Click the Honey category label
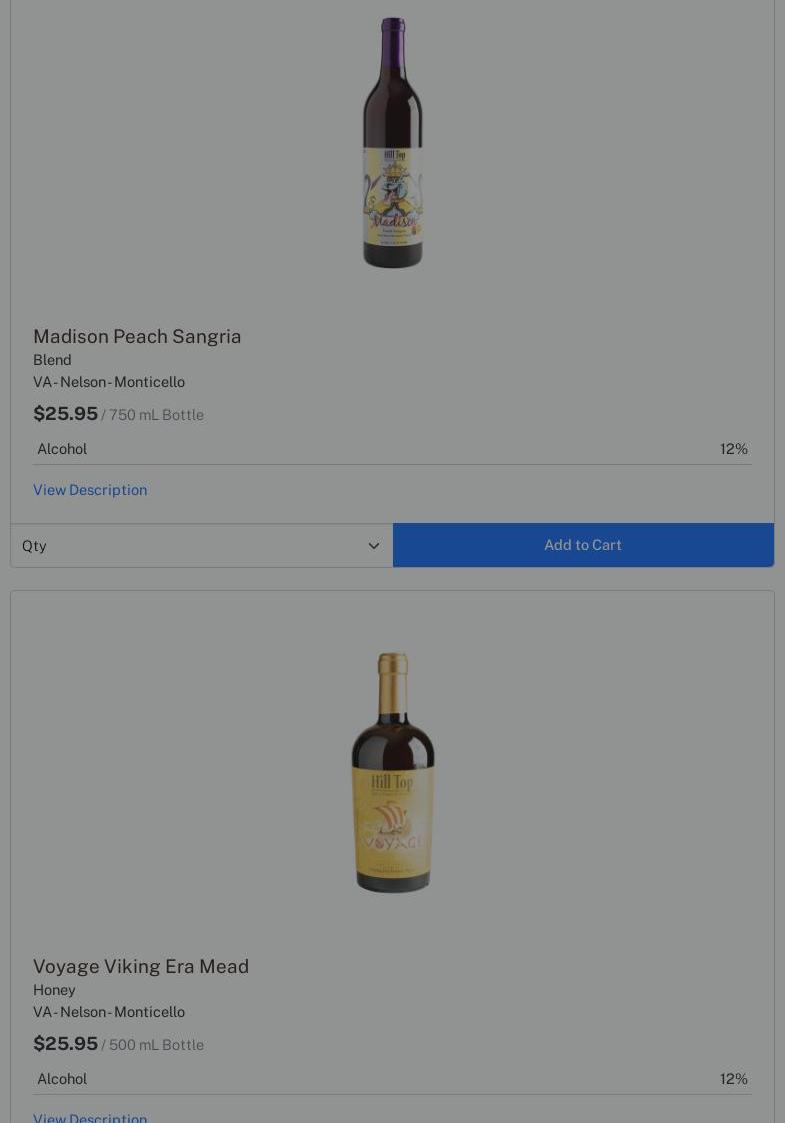785x1123 pixels. click(54, 990)
